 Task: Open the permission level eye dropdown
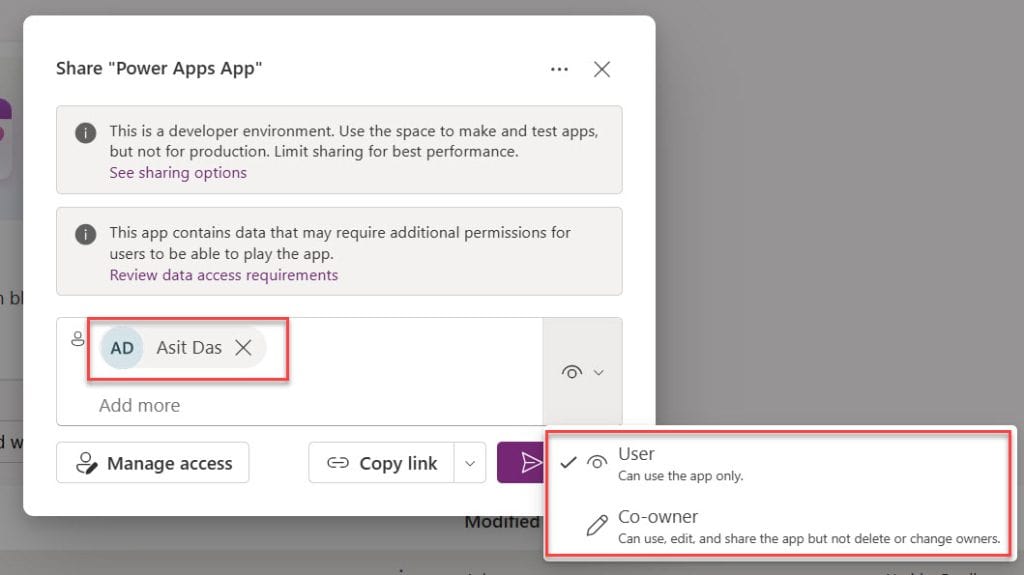[582, 372]
